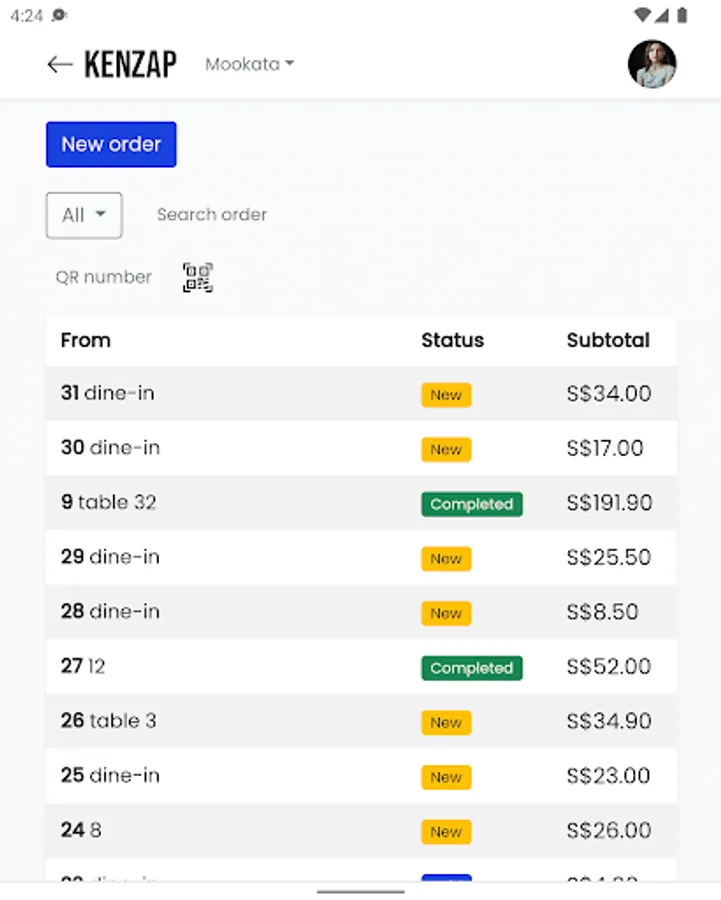The image size is (721, 900).
Task: Scan a code with QR icon
Action: pos(198,278)
